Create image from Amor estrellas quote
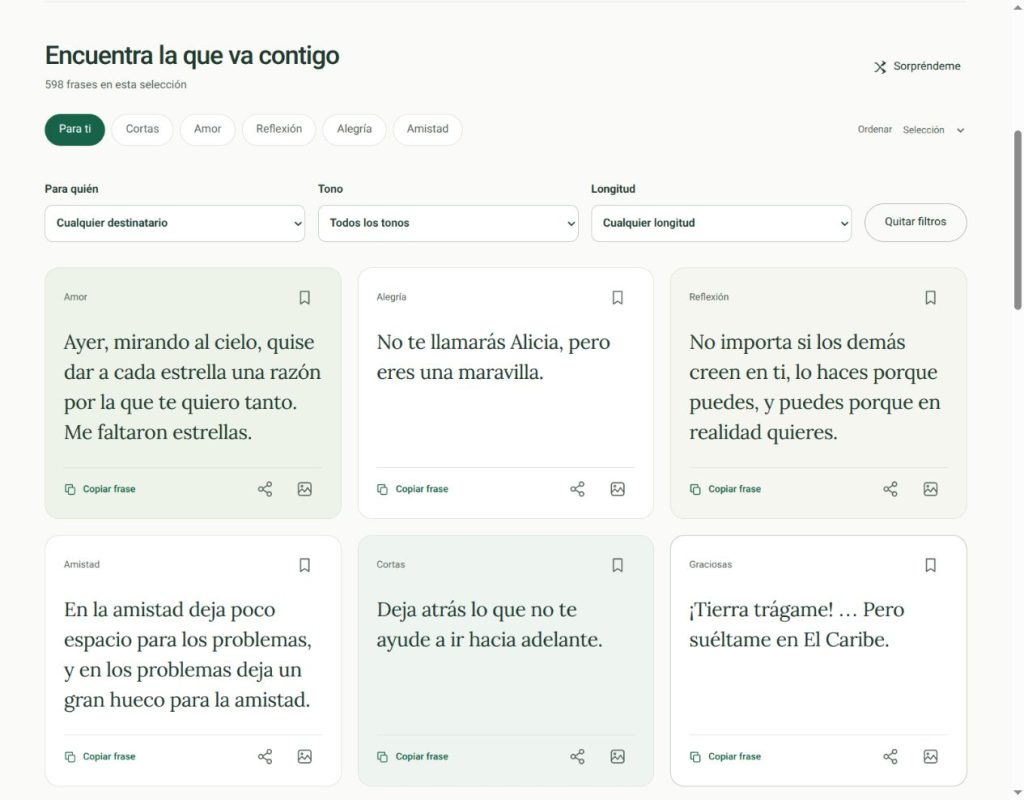 click(304, 489)
